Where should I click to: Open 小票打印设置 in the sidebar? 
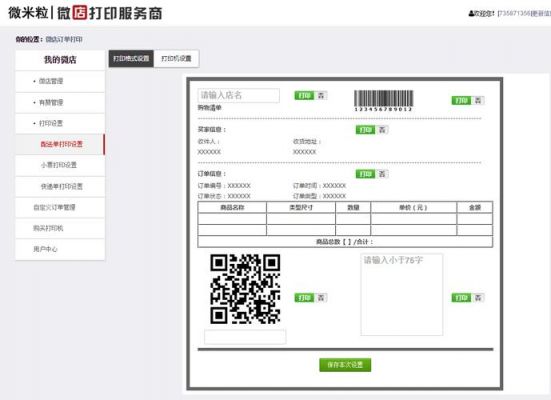(x=60, y=165)
